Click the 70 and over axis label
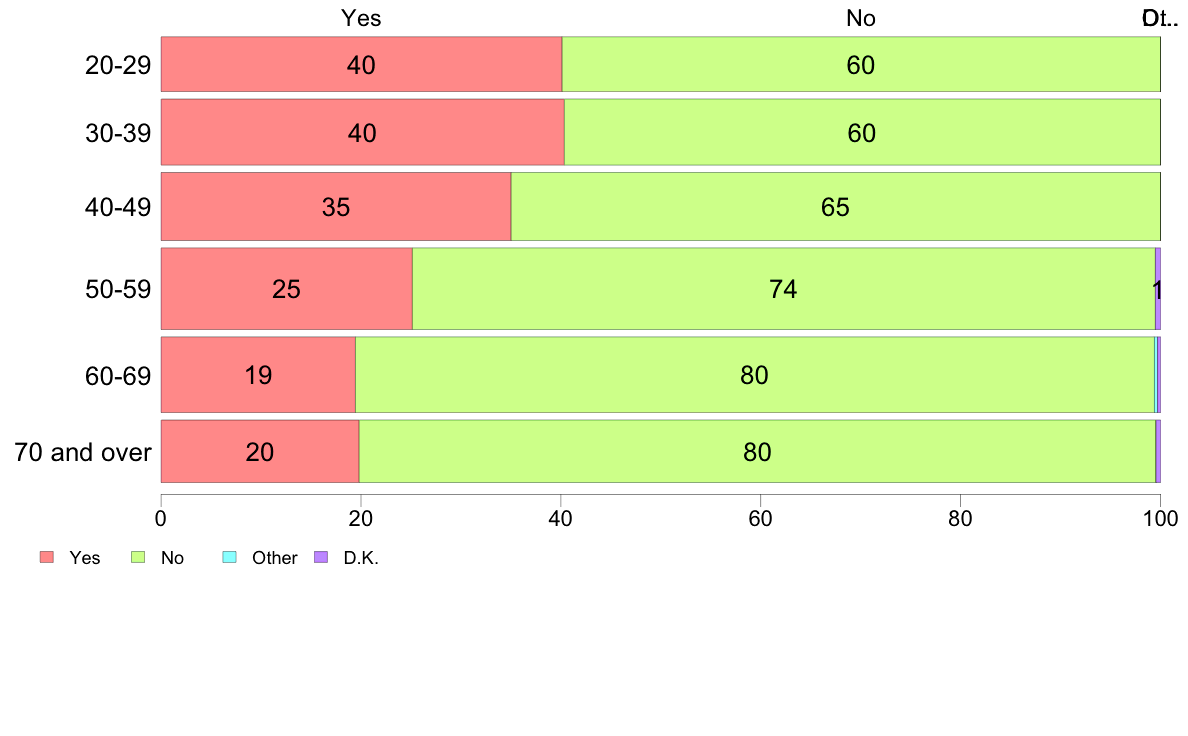Image resolution: width=1188 pixels, height=736 pixels. [x=83, y=453]
